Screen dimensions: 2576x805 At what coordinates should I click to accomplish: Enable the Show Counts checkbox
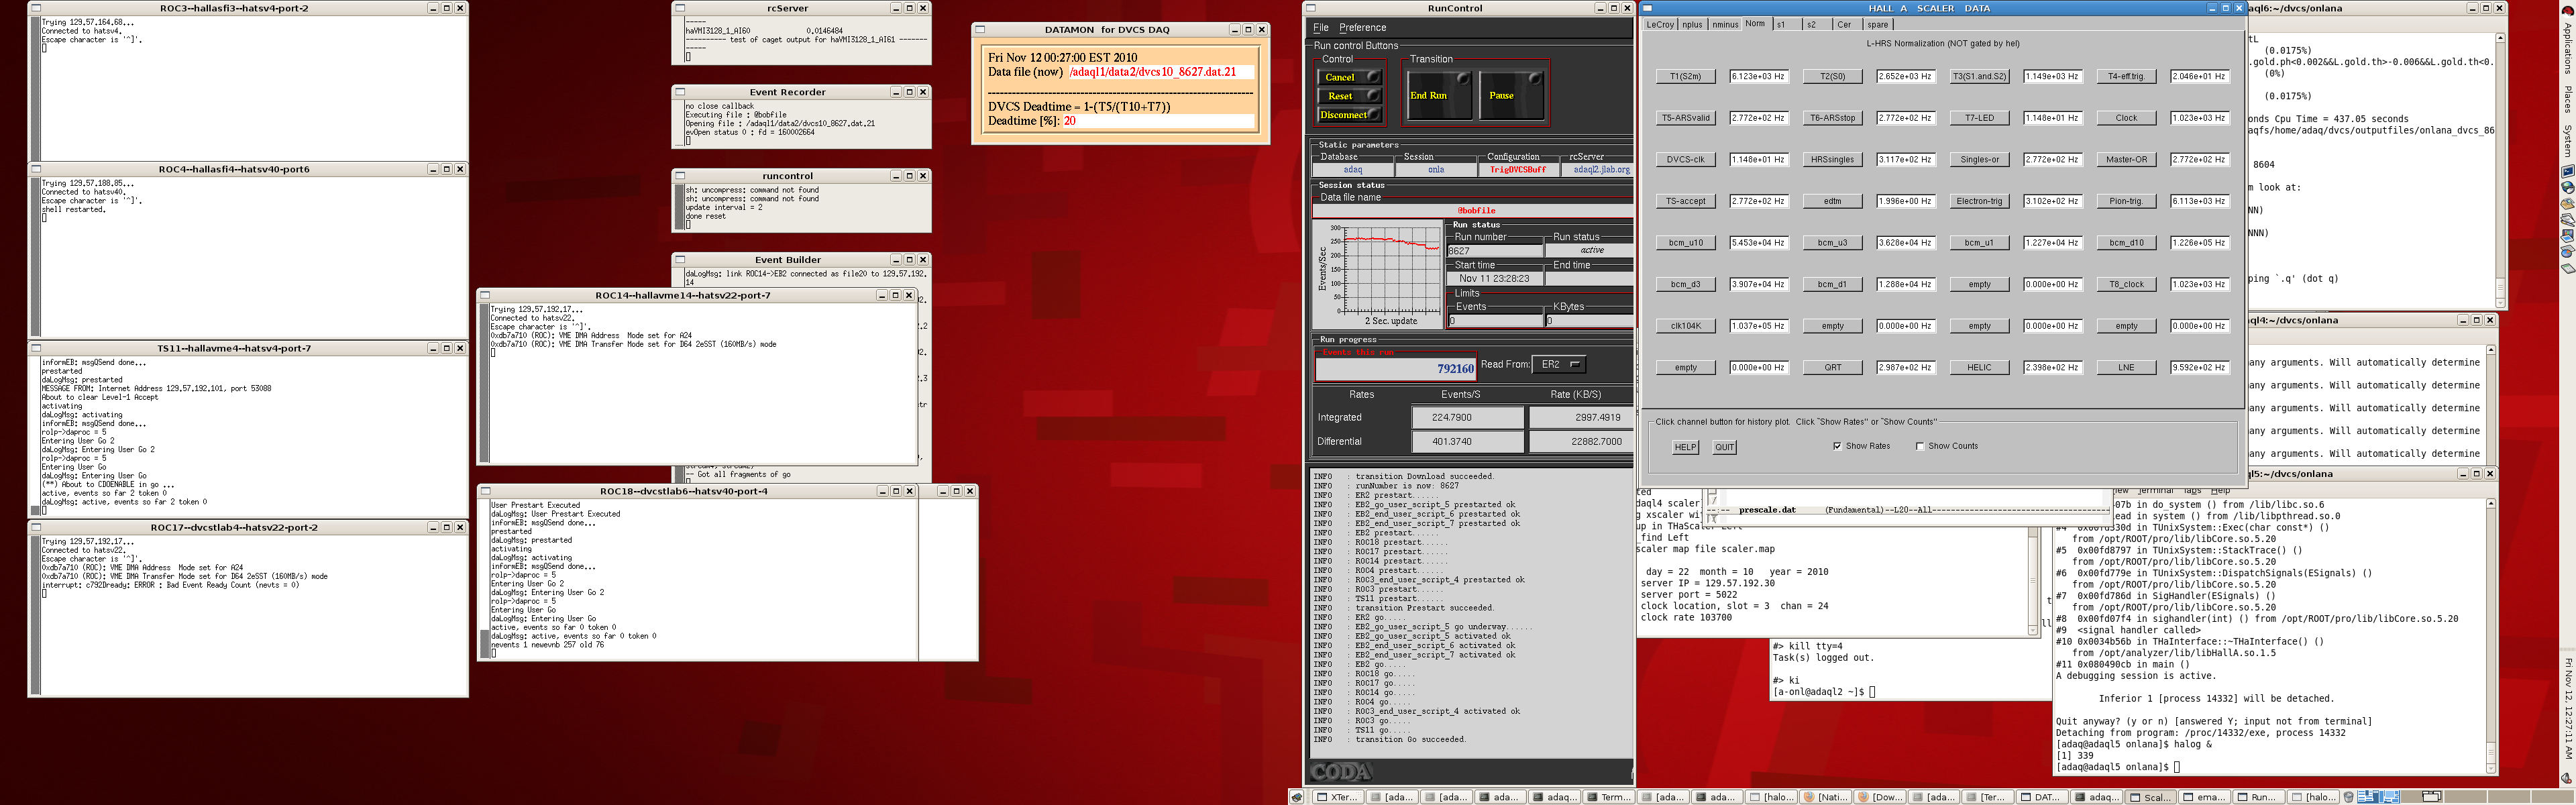point(1920,446)
